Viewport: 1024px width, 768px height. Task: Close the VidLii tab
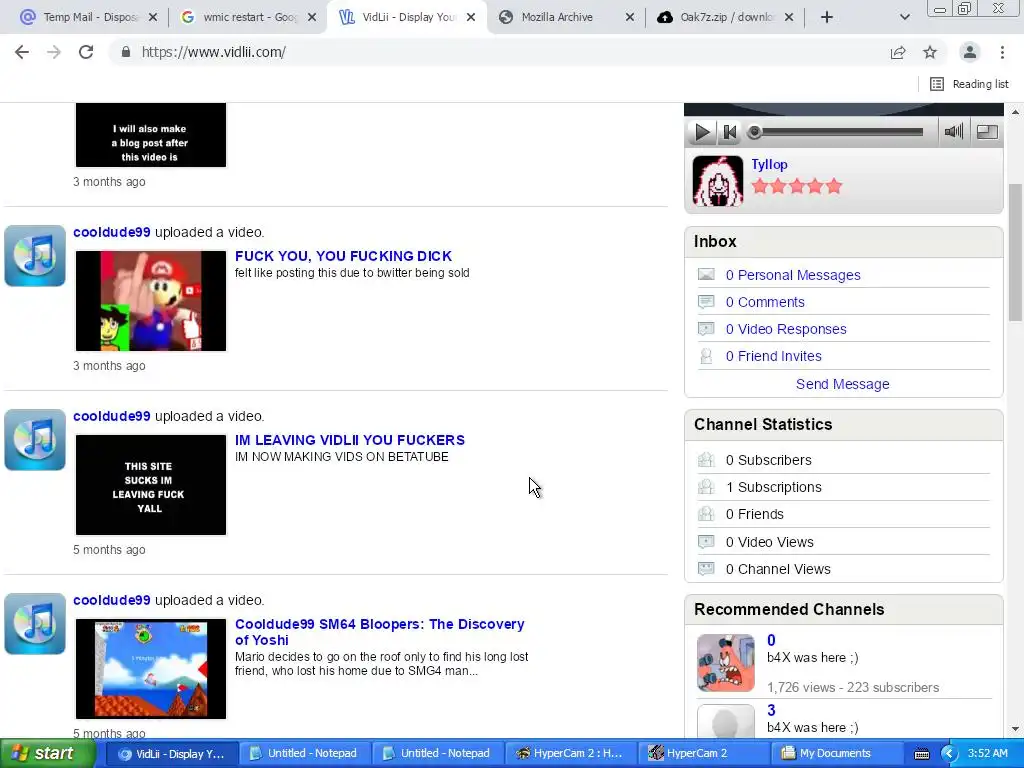tap(471, 18)
